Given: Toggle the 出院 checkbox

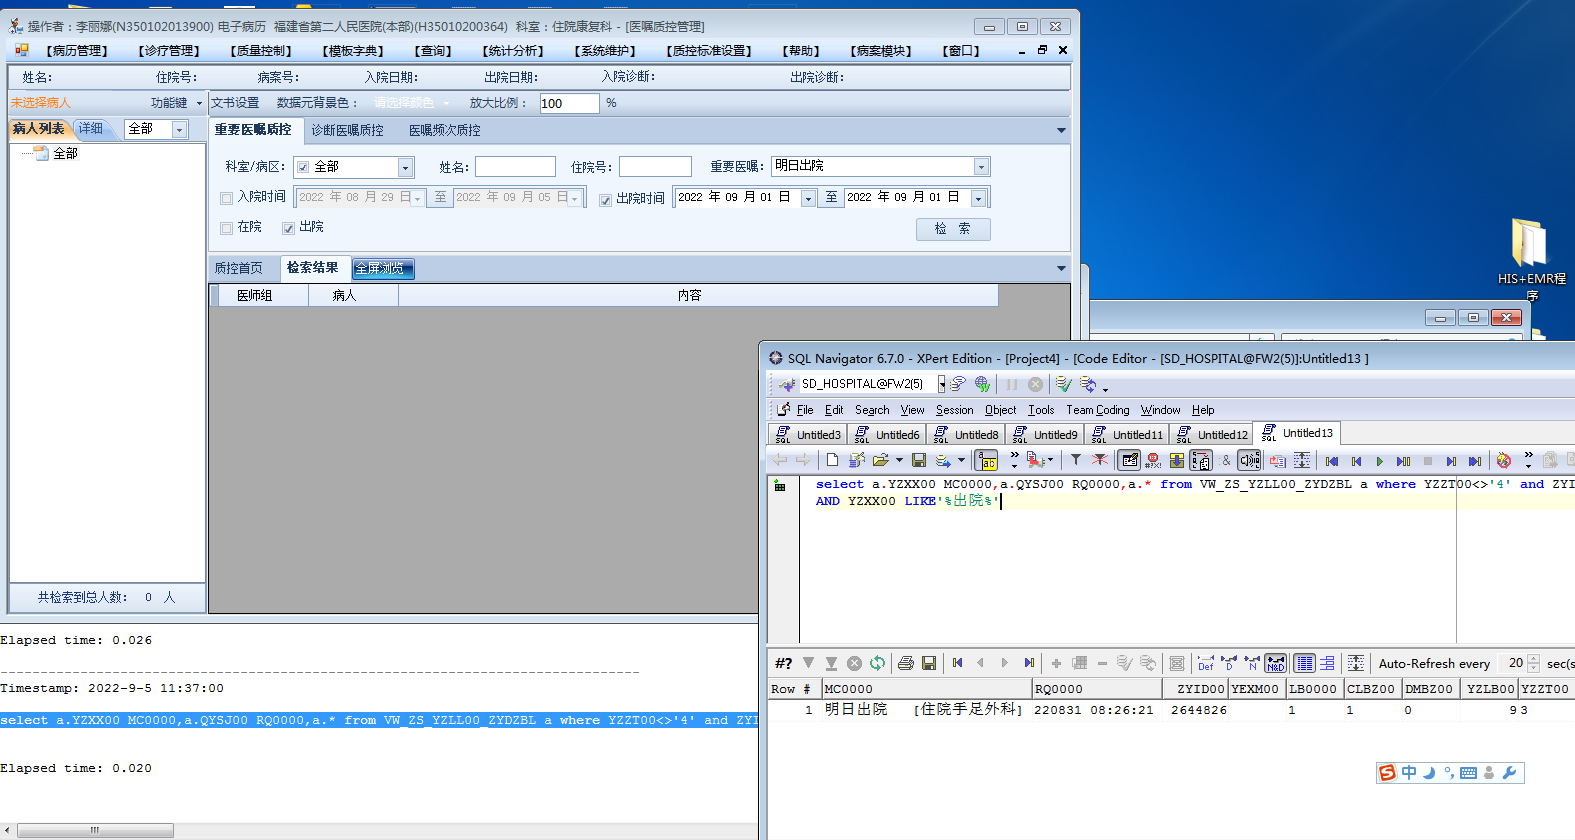Looking at the screenshot, I should pyautogui.click(x=288, y=228).
